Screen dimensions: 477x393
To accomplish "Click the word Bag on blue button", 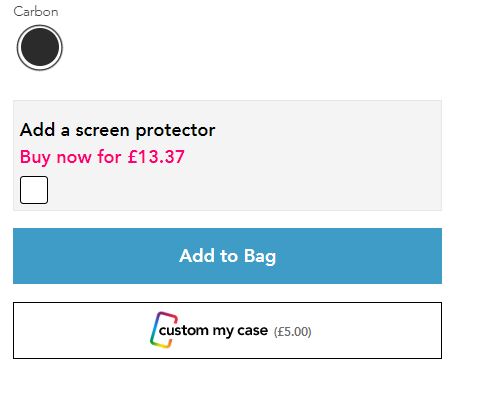I will (x=260, y=257).
